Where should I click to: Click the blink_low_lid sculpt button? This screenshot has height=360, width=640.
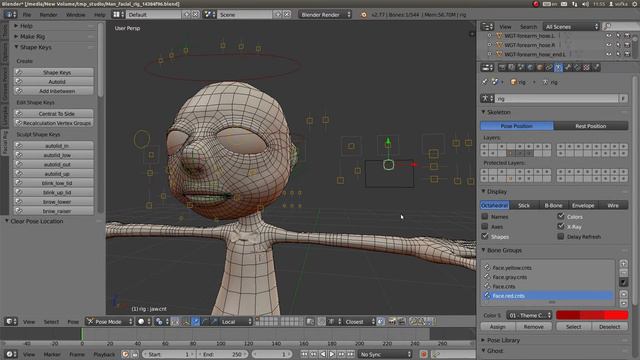coord(54,183)
